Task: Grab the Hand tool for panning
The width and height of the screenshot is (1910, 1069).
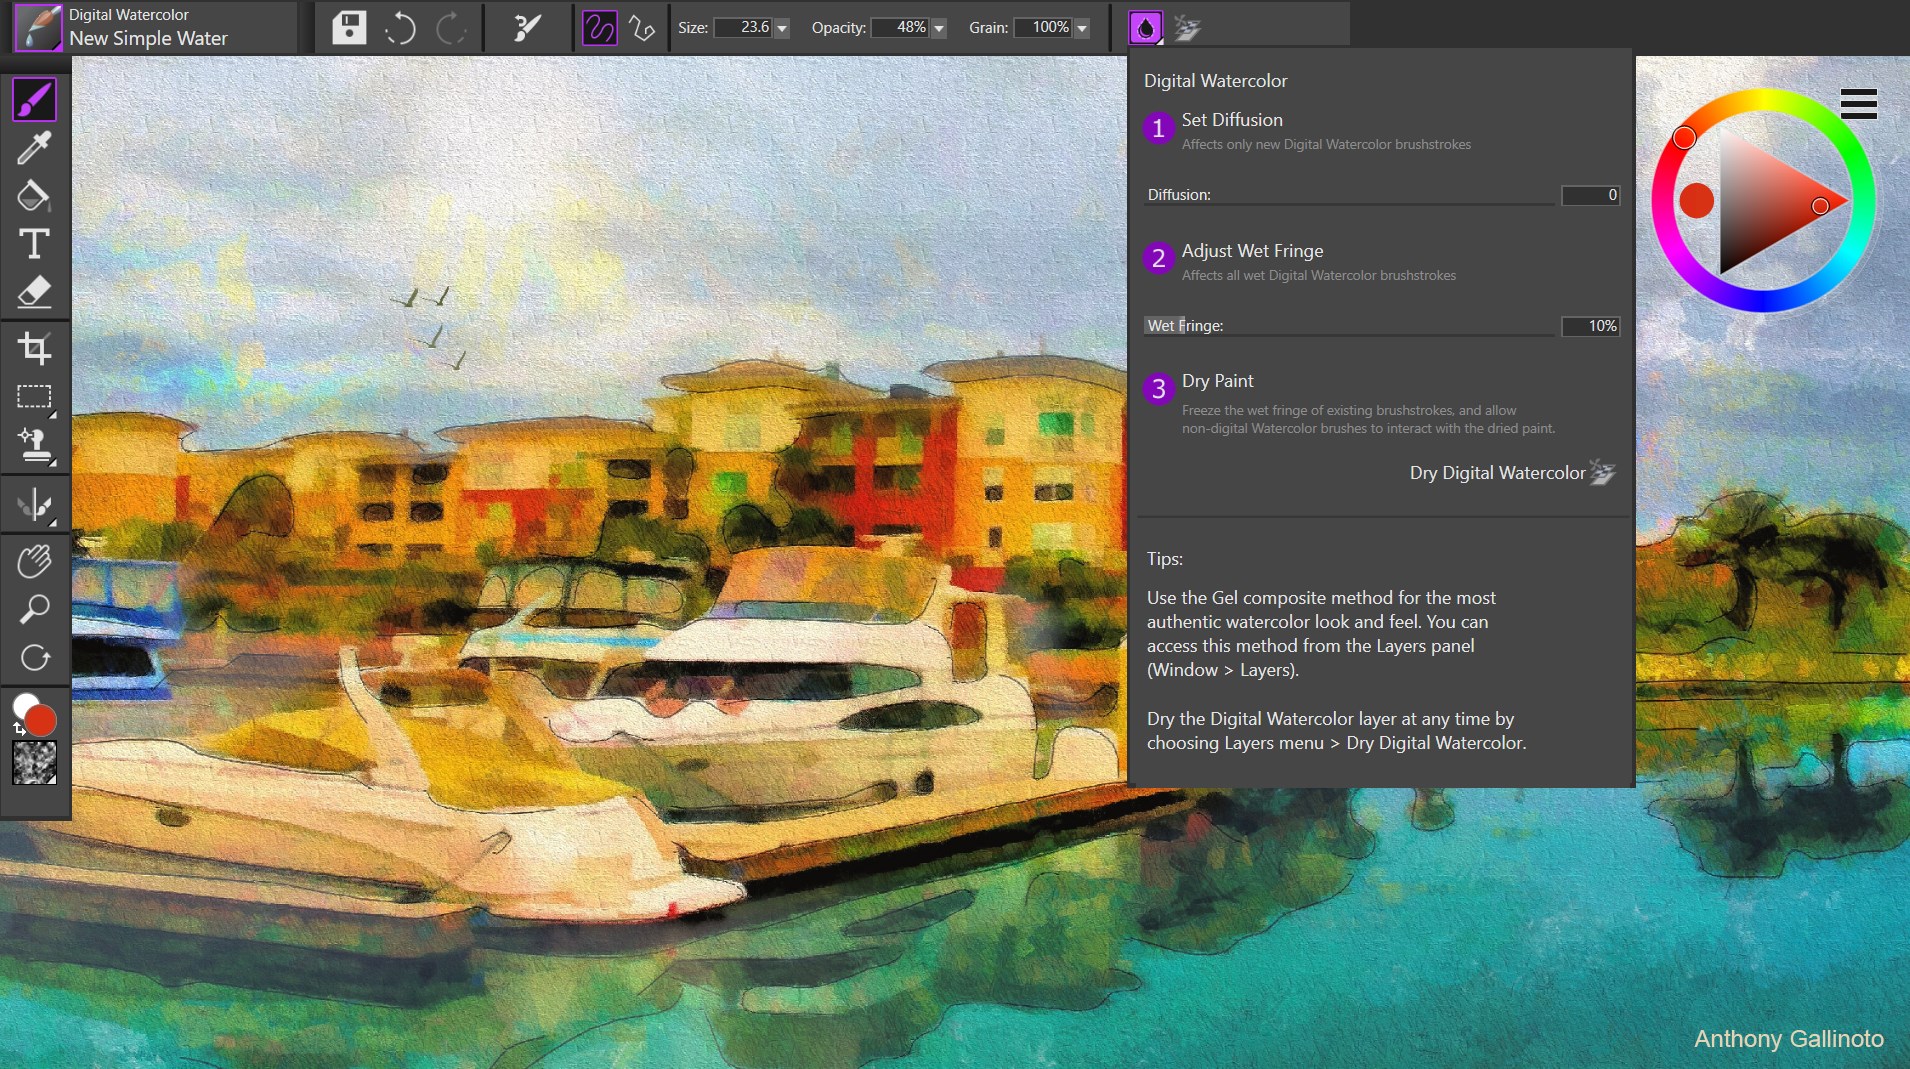Action: pyautogui.click(x=35, y=561)
